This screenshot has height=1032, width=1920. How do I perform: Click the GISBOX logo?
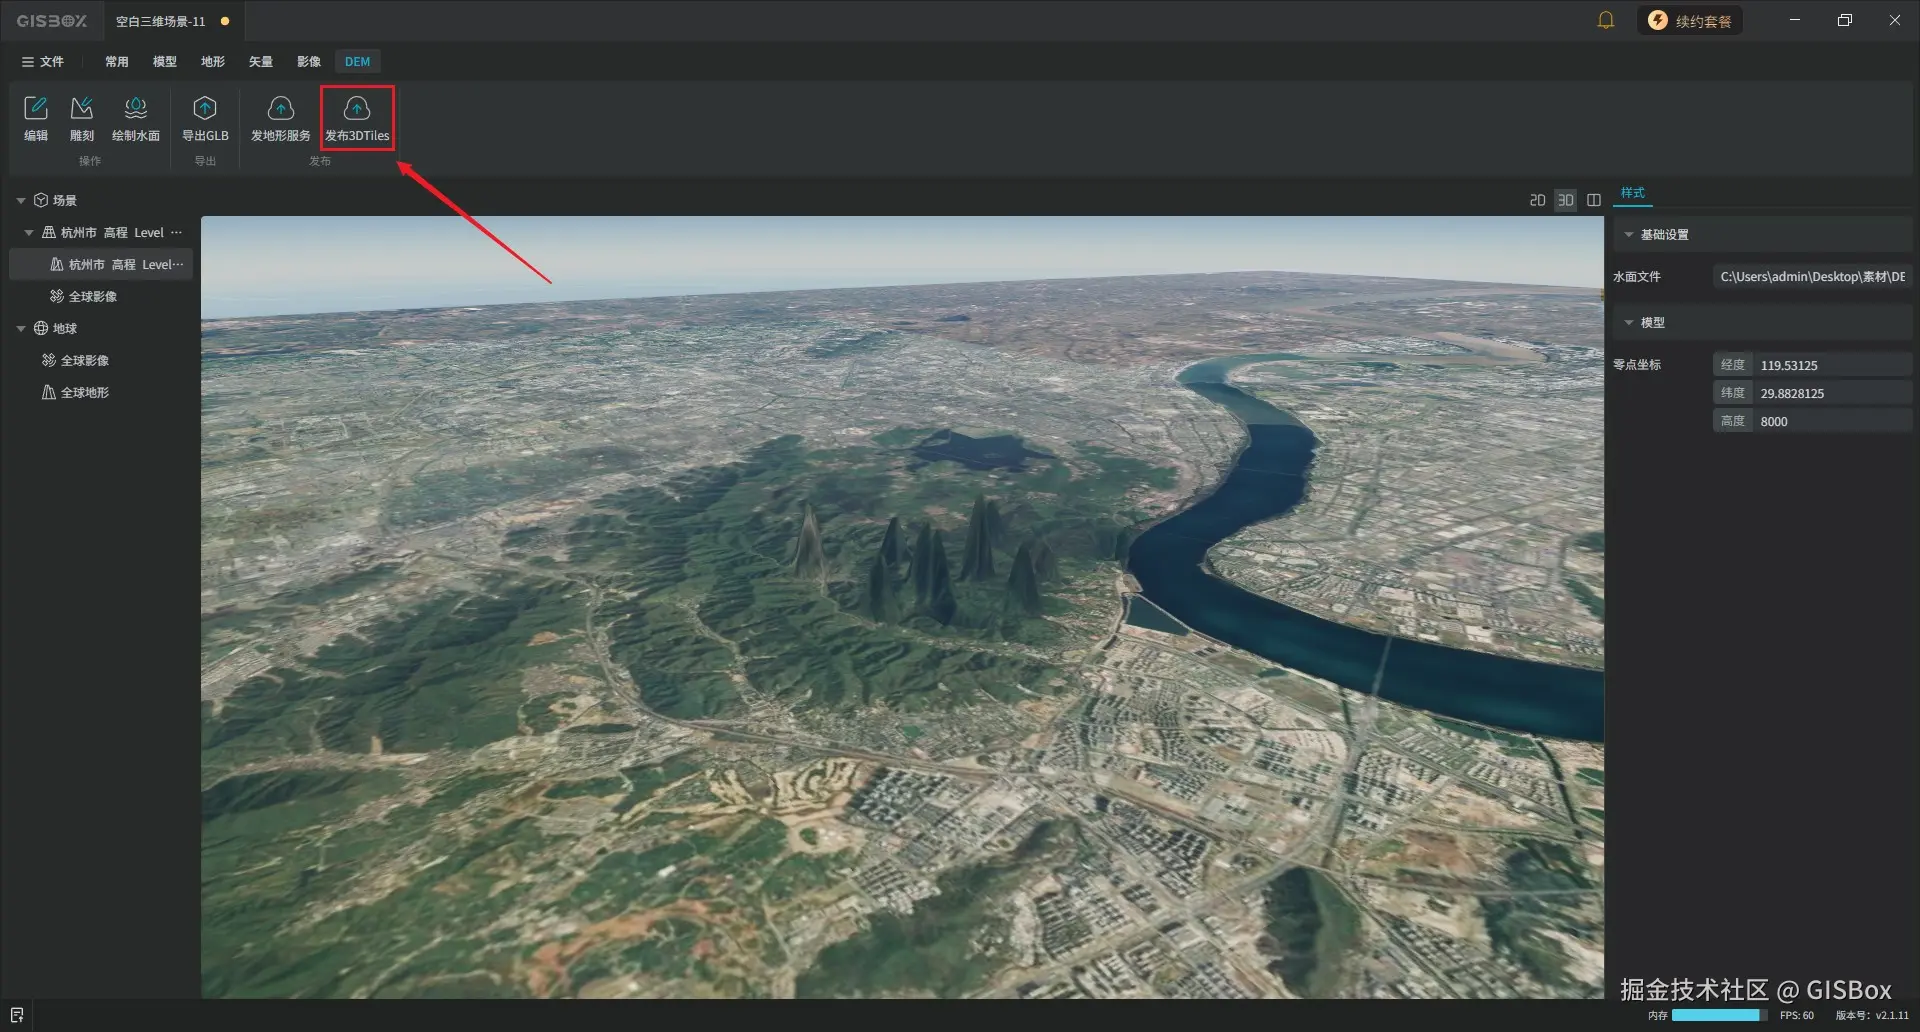(x=51, y=21)
